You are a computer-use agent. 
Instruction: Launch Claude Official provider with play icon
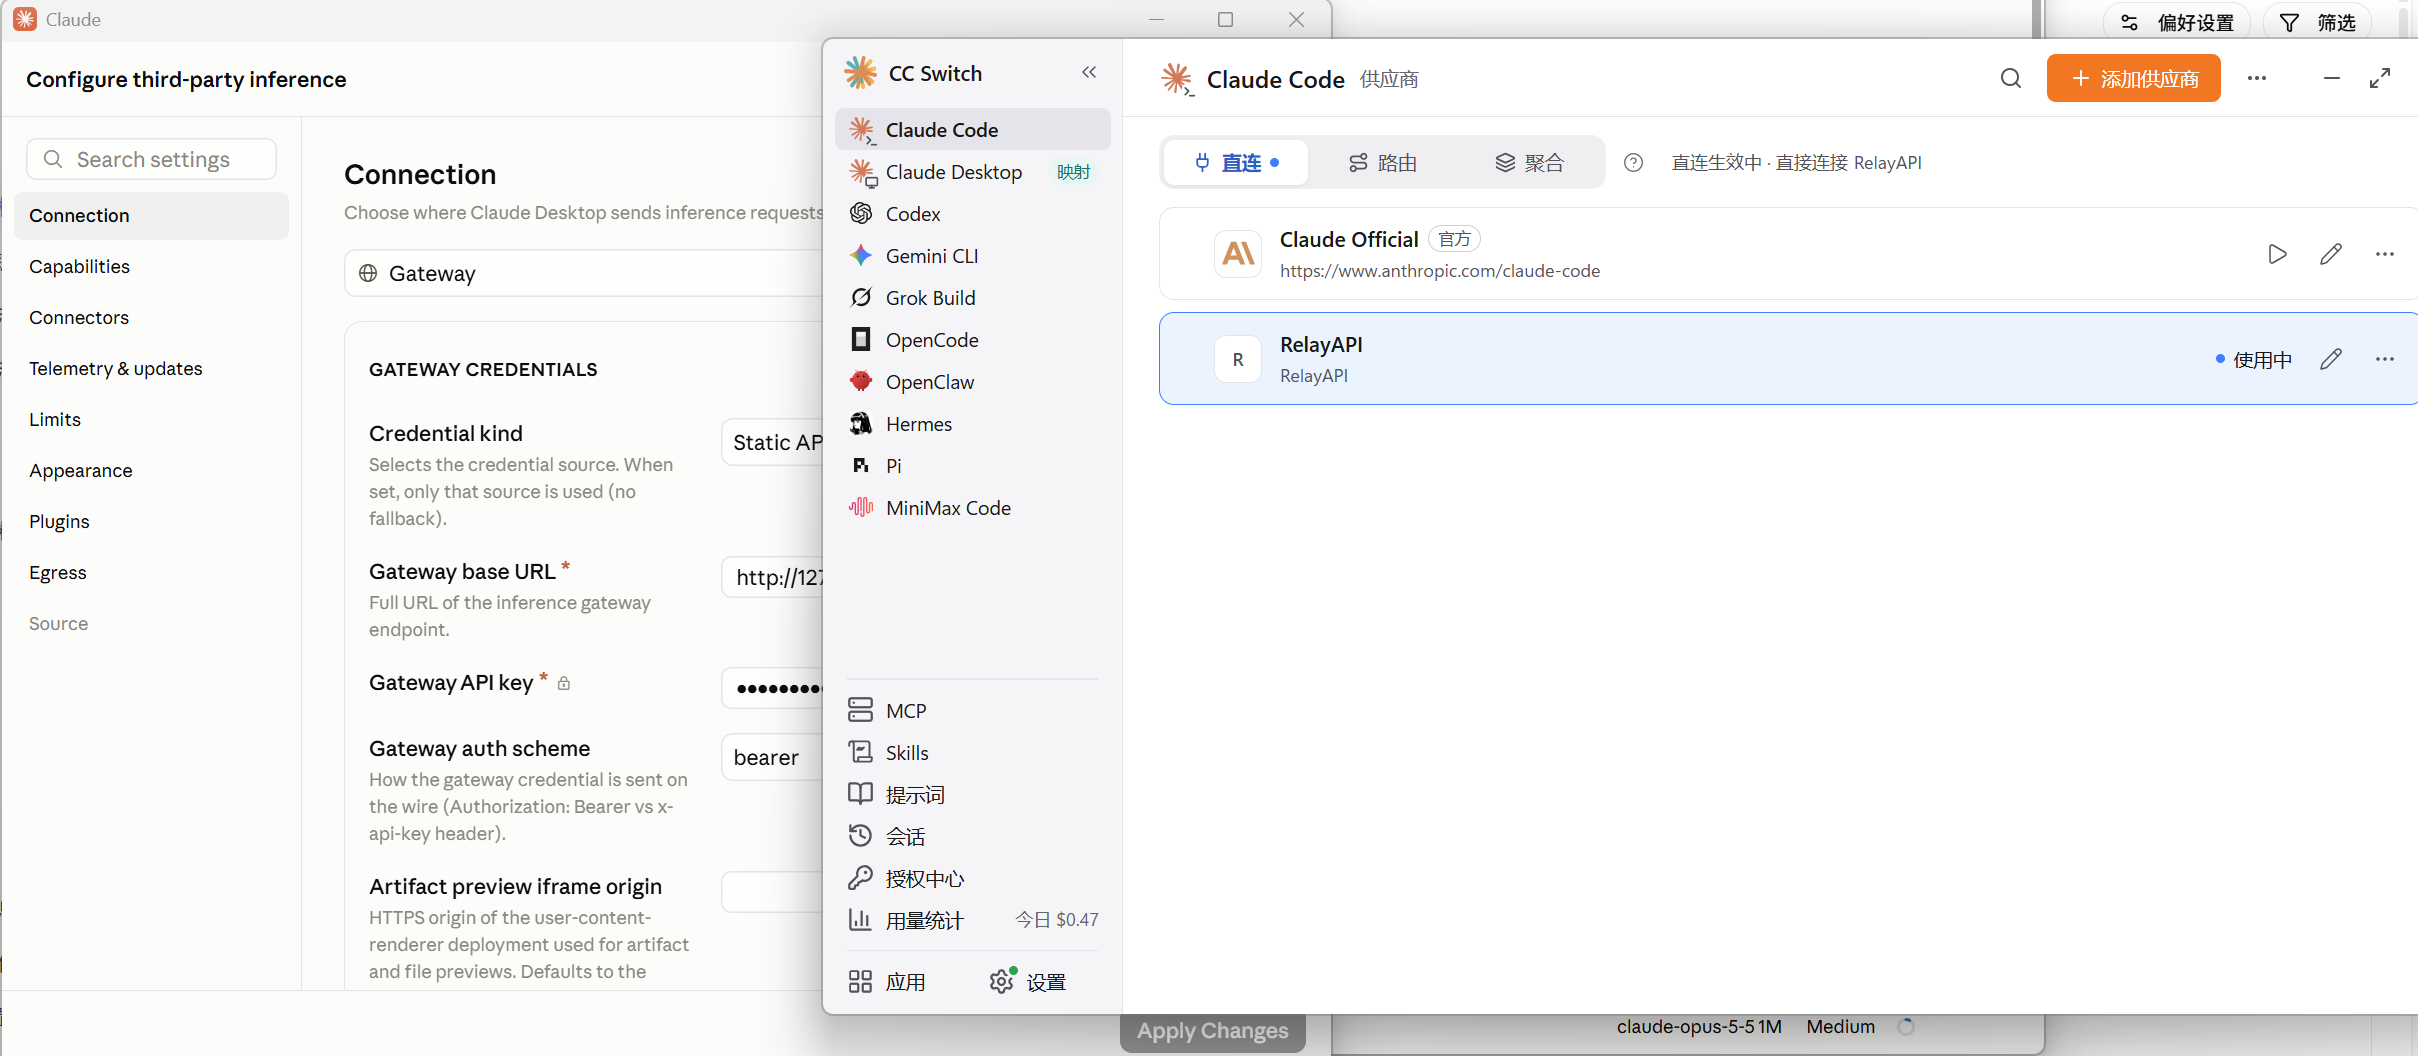2277,254
